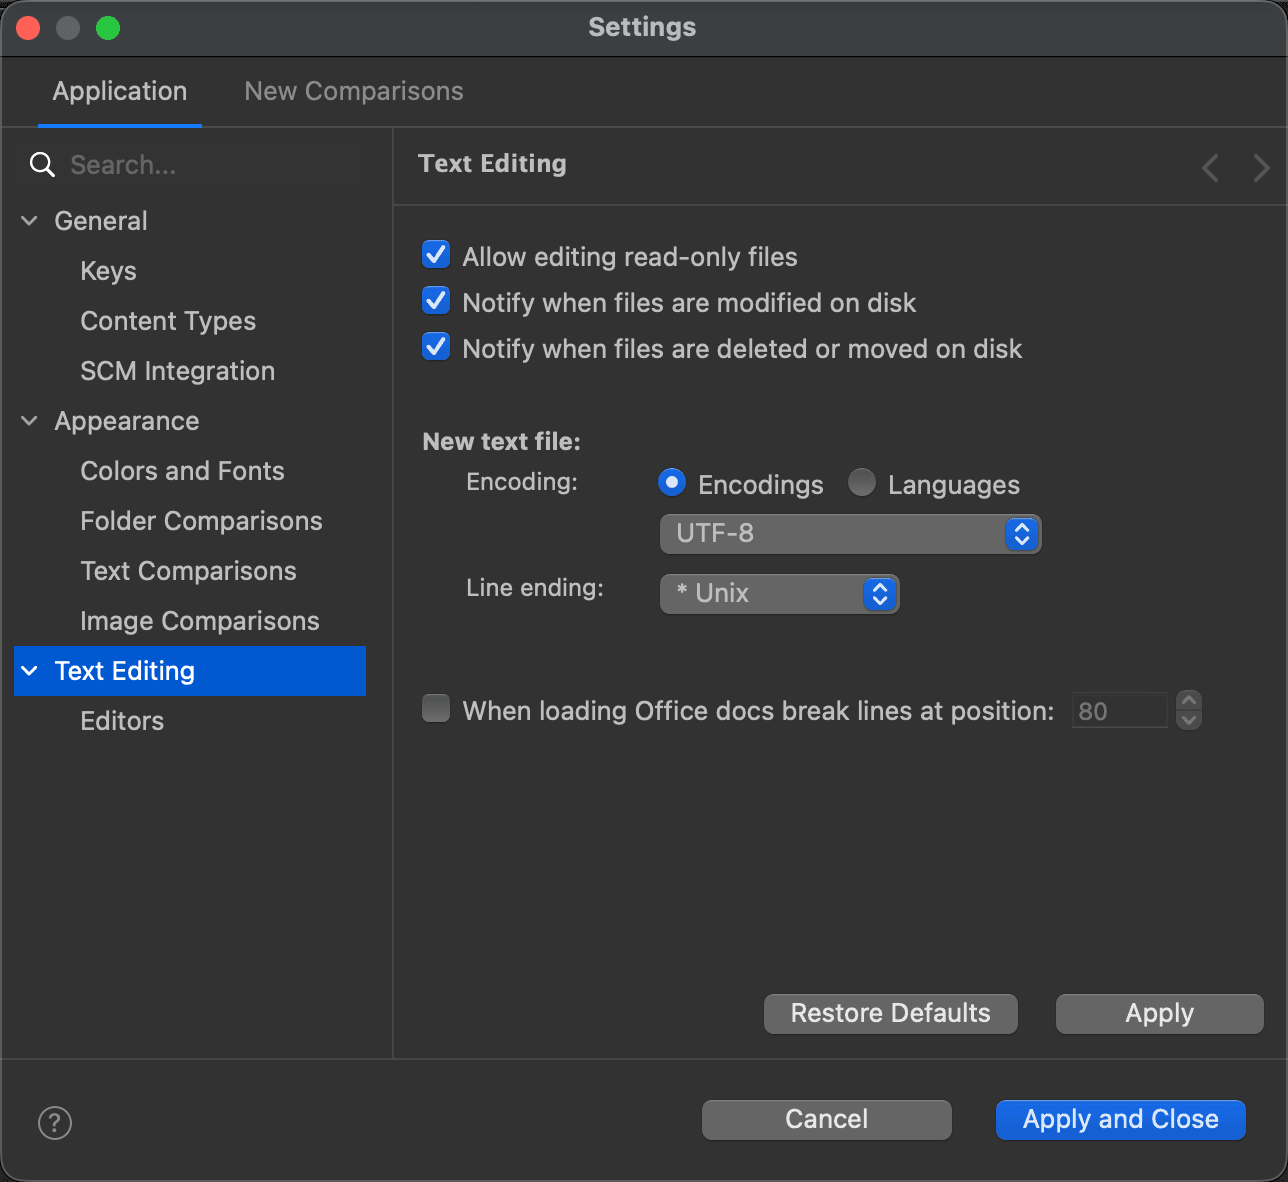
Task: Click the Restore Defaults button
Action: coord(891,1014)
